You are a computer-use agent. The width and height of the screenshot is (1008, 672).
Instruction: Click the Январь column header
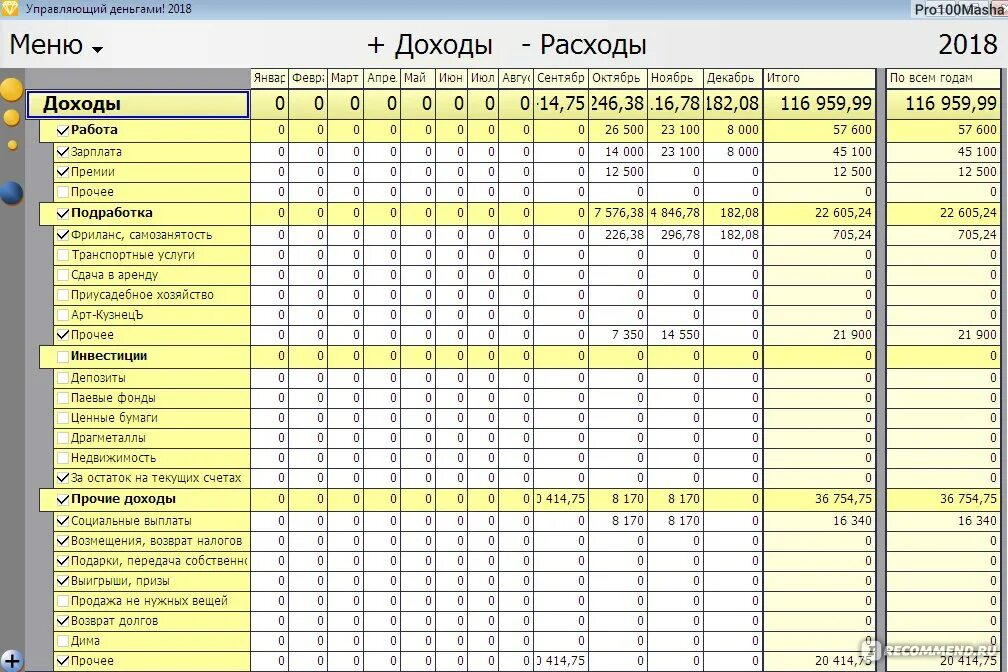pyautogui.click(x=269, y=78)
